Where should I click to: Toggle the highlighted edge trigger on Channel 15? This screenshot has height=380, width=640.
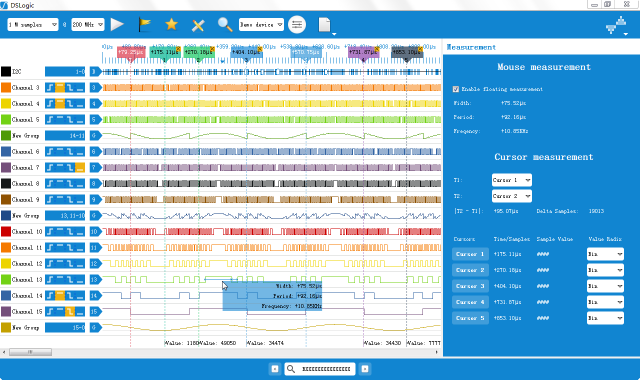click(x=70, y=312)
